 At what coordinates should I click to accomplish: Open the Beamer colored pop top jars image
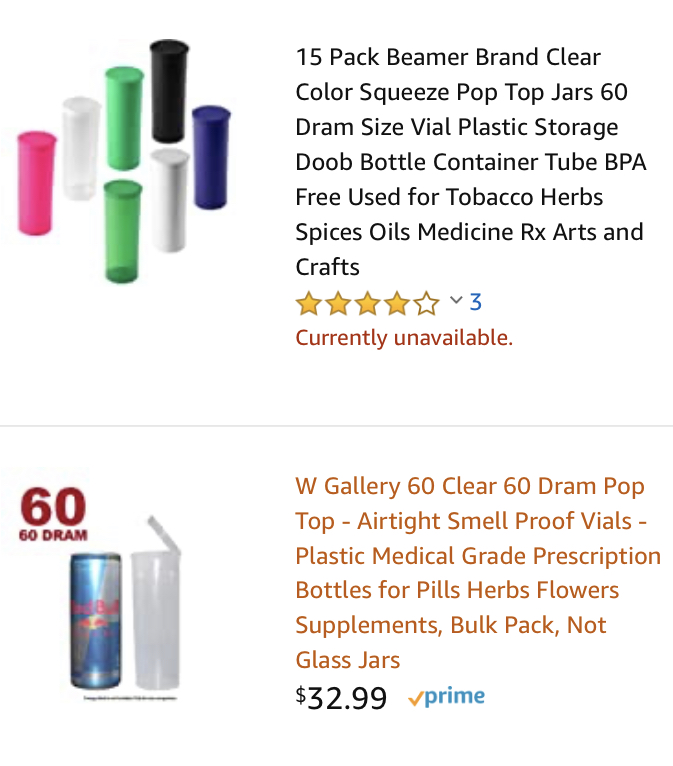click(x=121, y=160)
